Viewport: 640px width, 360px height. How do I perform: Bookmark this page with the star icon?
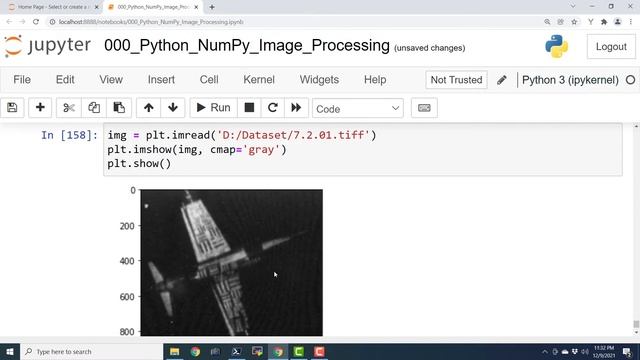(574, 22)
